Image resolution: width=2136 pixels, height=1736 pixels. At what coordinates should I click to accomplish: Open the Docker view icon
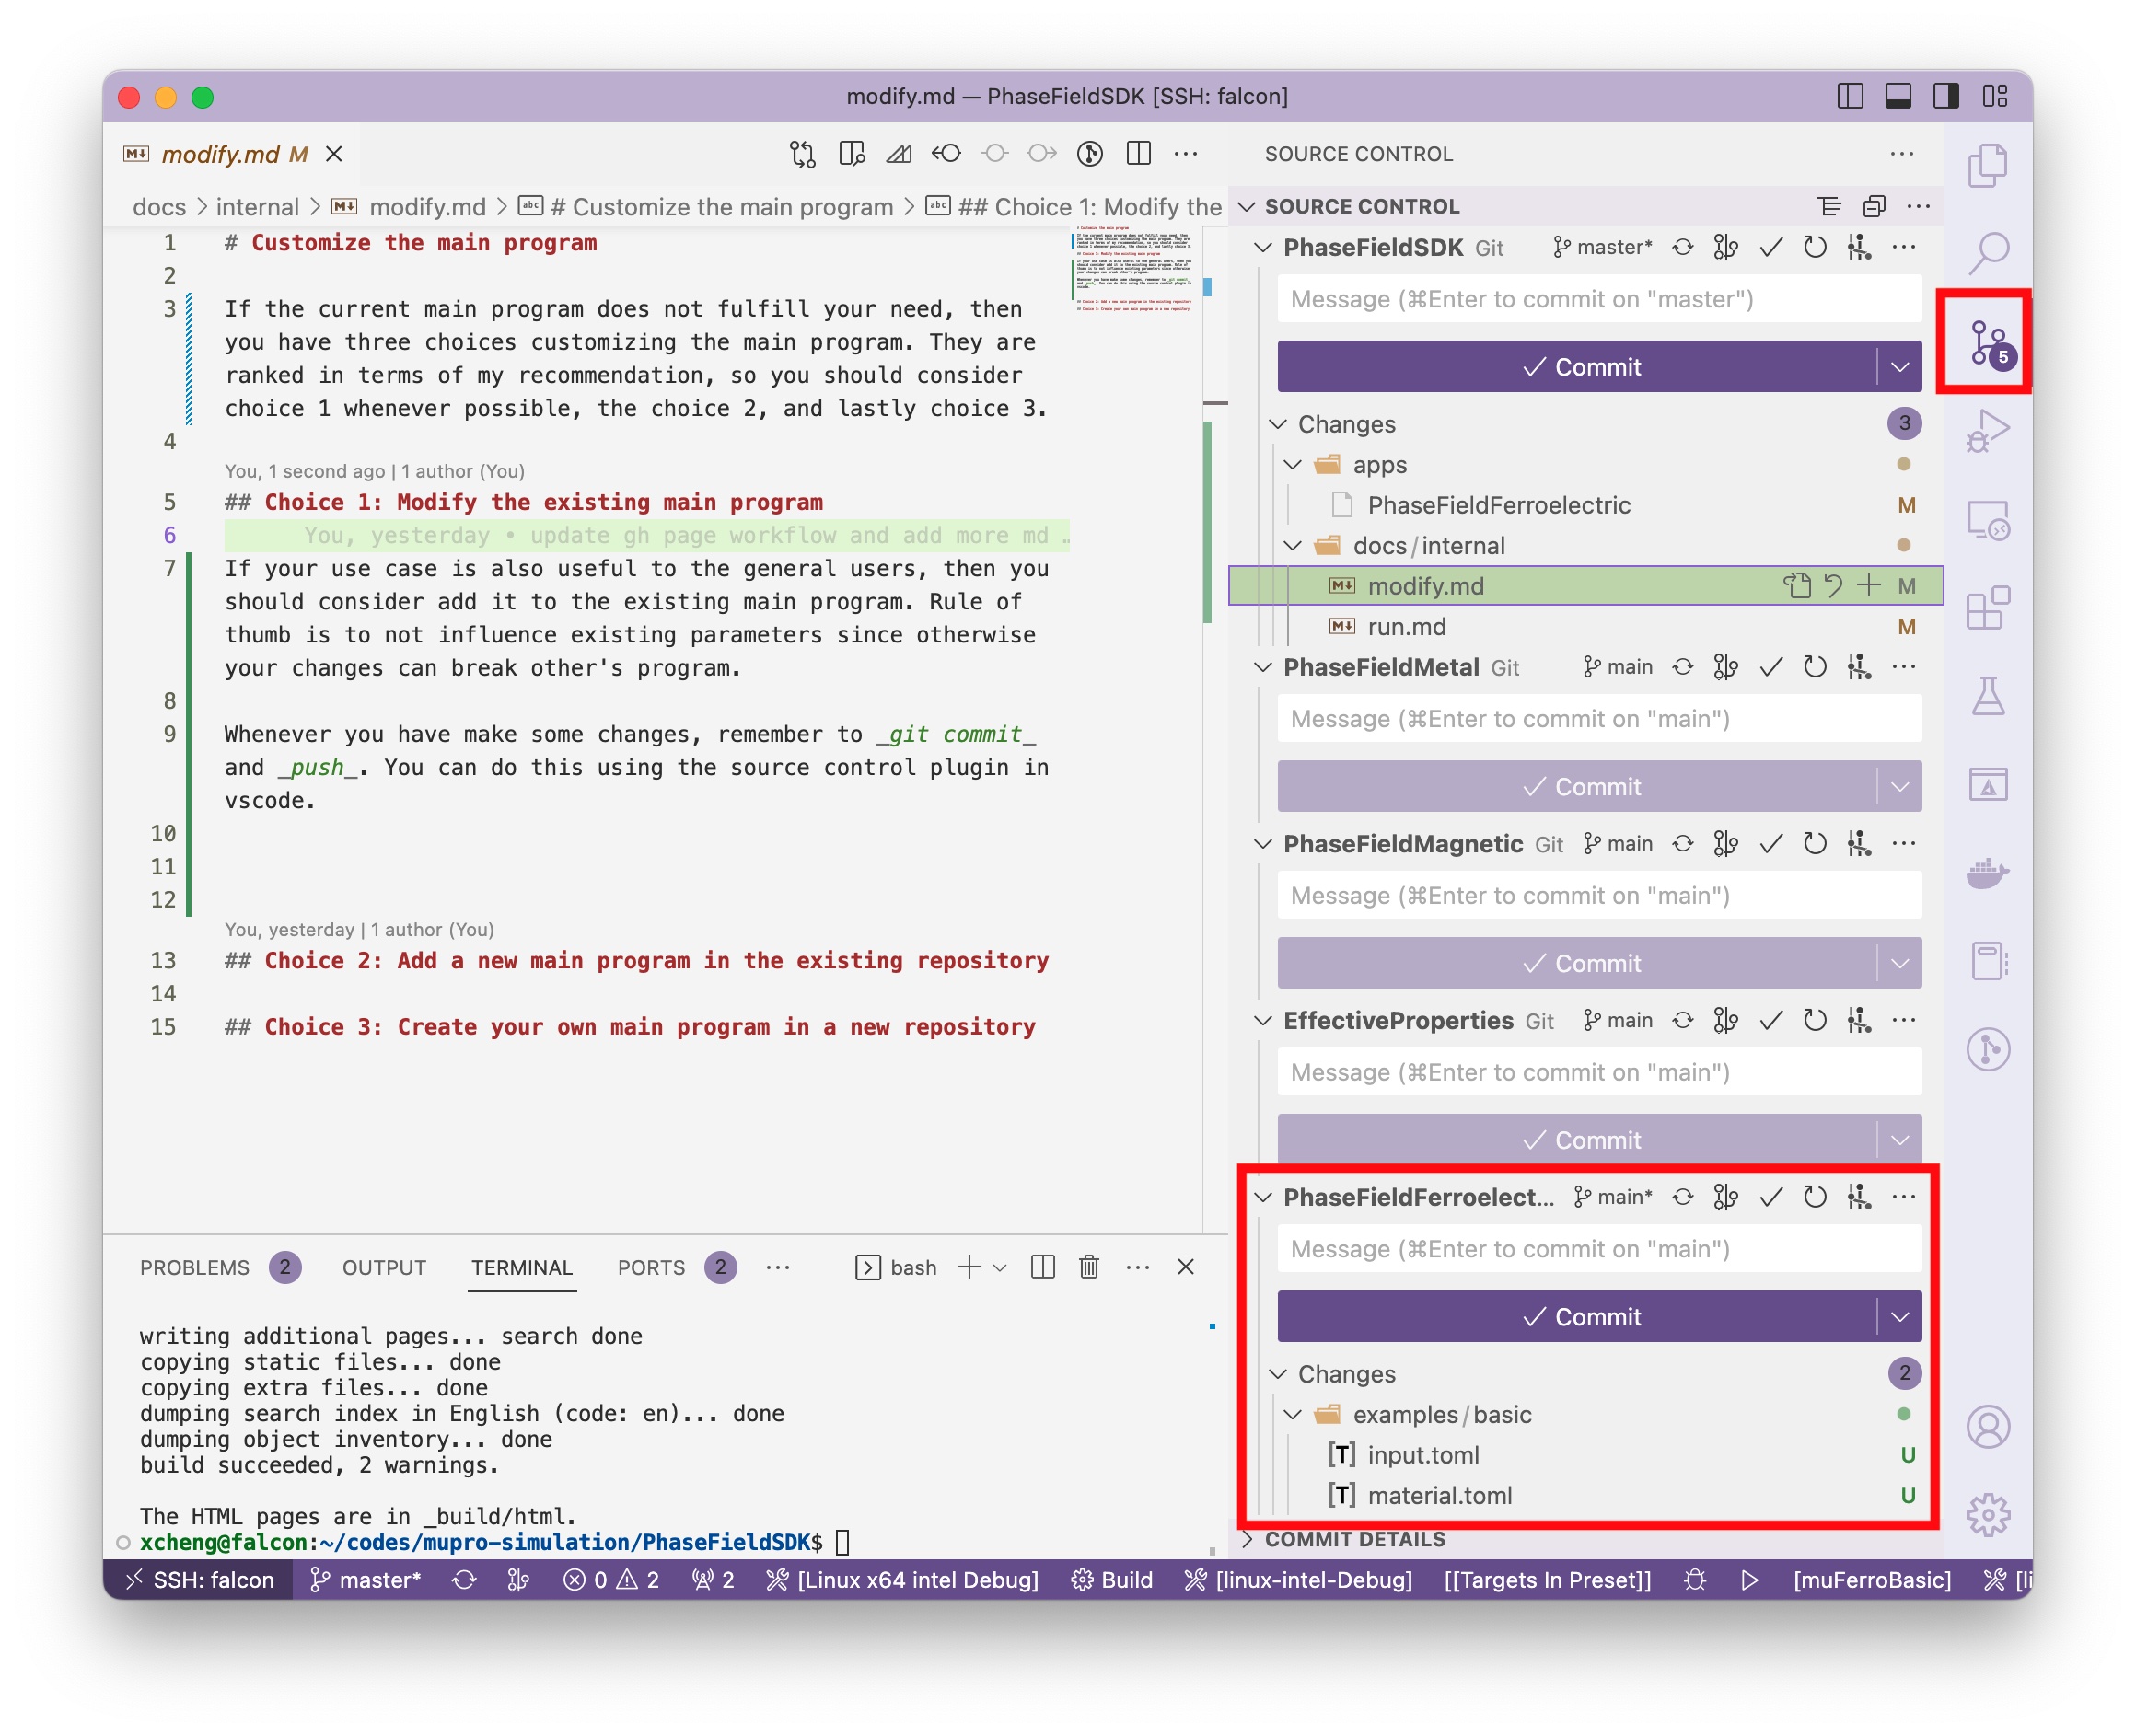click(x=1986, y=872)
